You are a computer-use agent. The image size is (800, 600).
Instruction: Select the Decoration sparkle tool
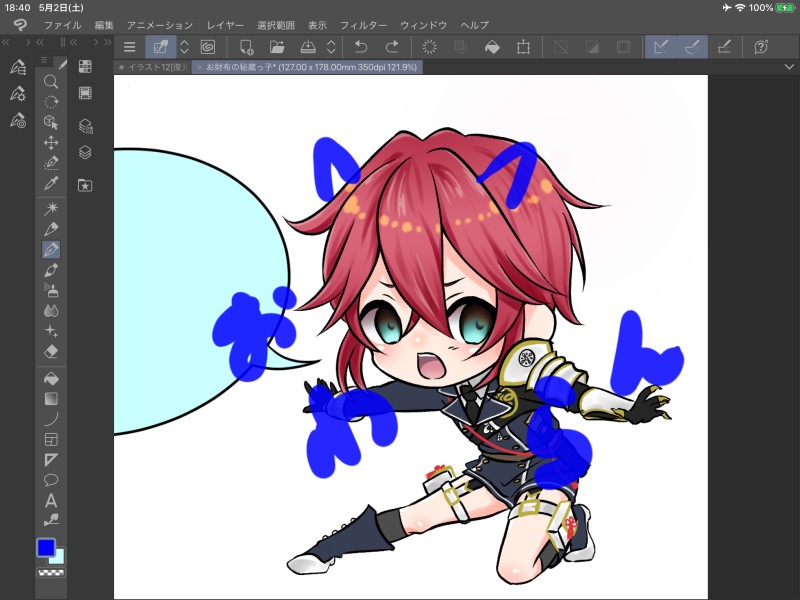point(51,331)
